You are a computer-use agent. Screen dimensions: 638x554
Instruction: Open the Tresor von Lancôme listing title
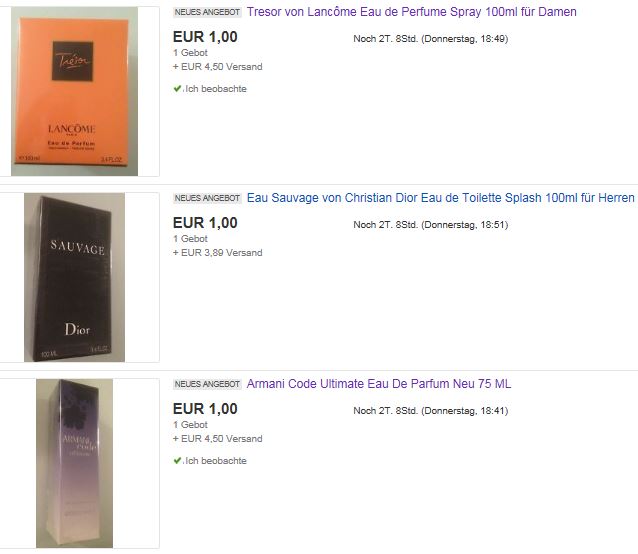tap(411, 12)
